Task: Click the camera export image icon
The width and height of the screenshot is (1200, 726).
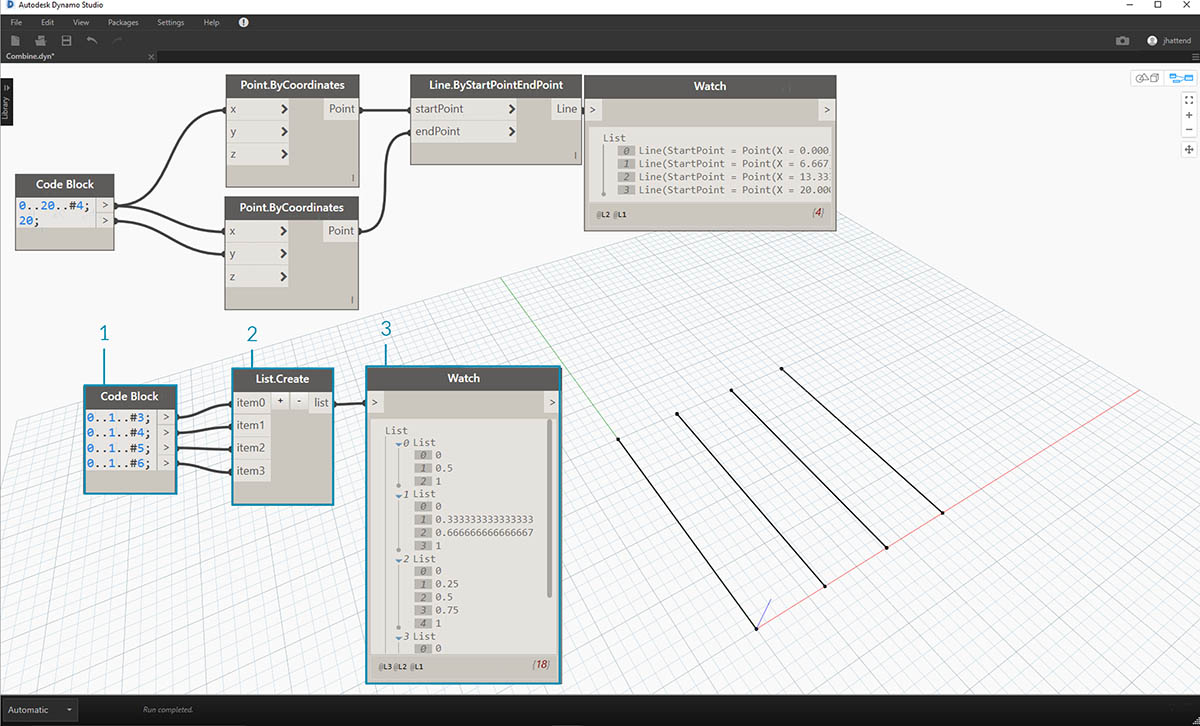Action: pyautogui.click(x=1122, y=41)
